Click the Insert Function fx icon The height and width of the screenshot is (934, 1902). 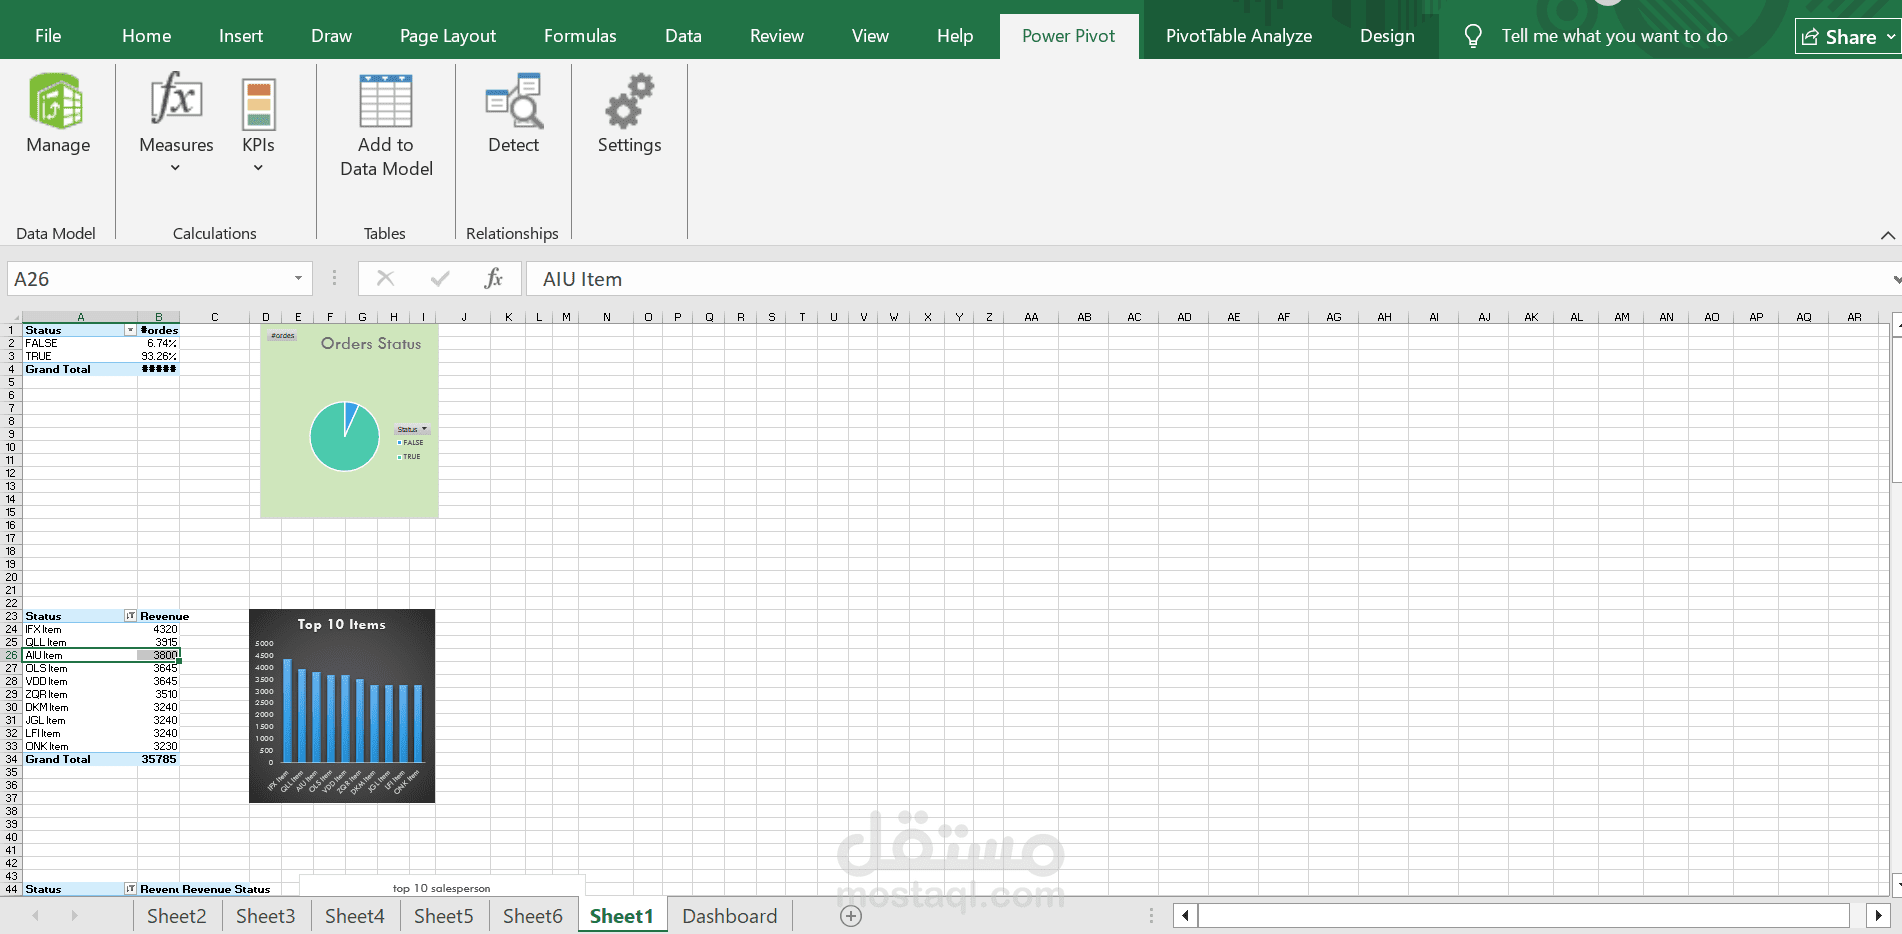coord(493,278)
